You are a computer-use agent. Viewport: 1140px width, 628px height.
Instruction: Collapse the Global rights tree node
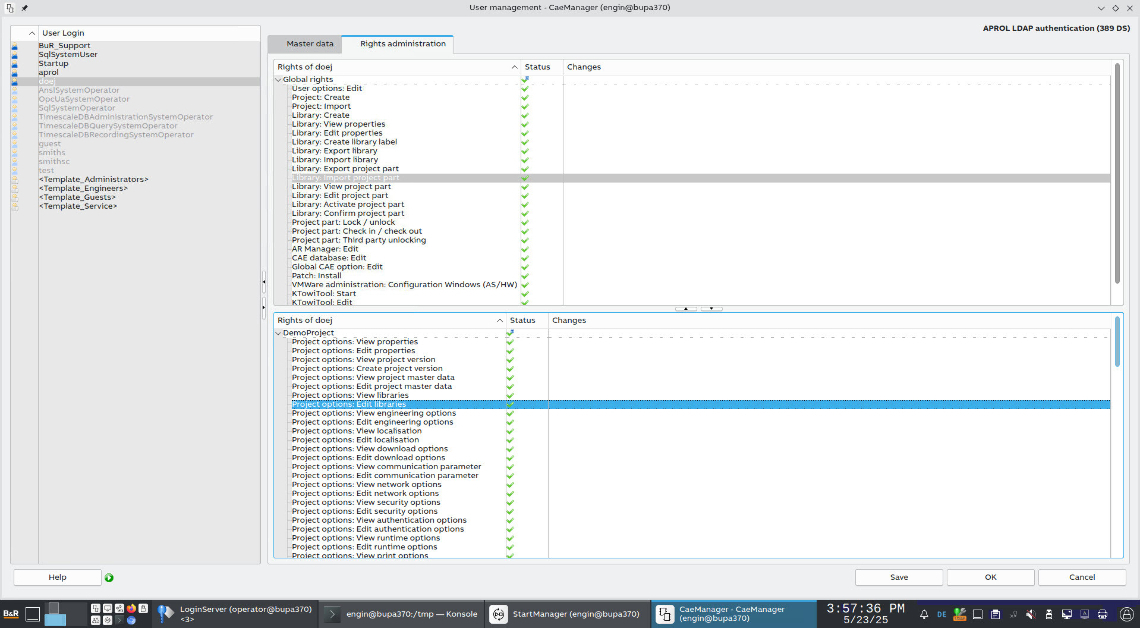pos(279,80)
